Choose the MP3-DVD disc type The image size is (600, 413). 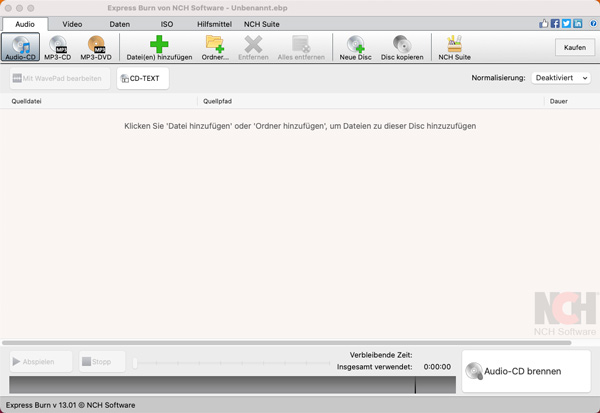tap(96, 47)
